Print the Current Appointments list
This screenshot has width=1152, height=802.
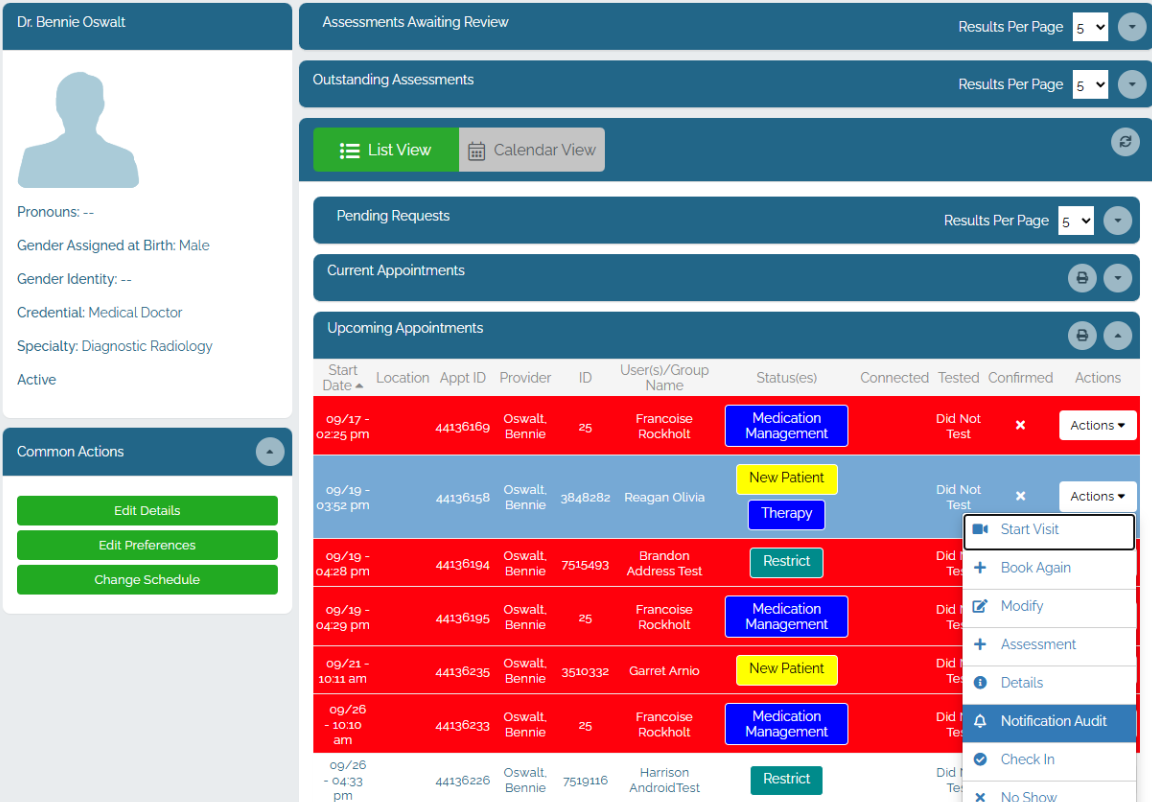point(1081,278)
